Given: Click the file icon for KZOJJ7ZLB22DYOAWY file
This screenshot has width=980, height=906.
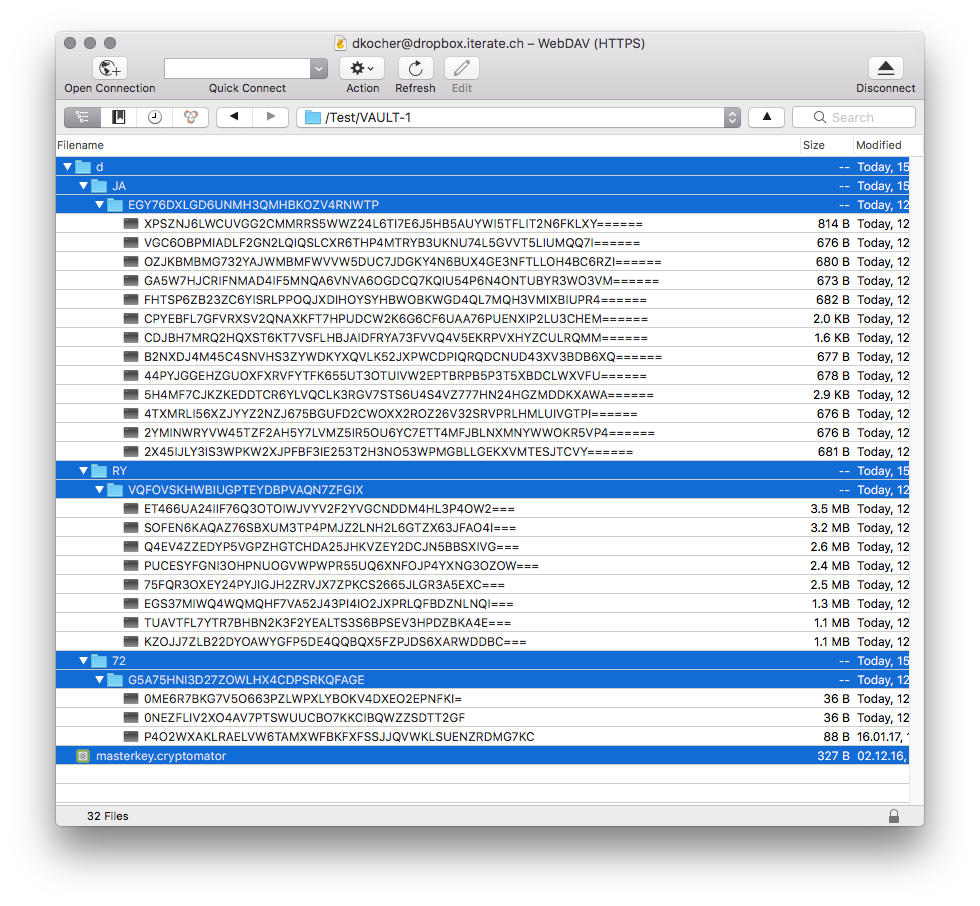Looking at the screenshot, I should (131, 642).
